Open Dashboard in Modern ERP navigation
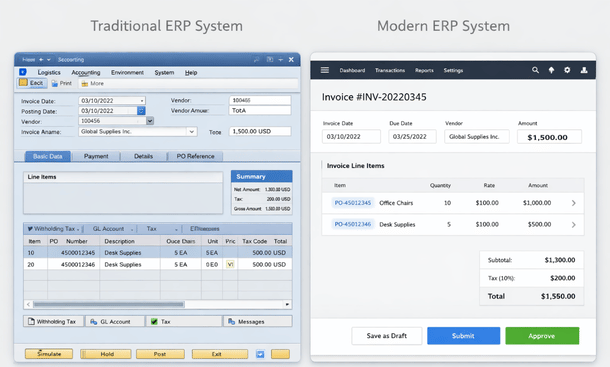The height and width of the screenshot is (367, 610). coord(352,70)
